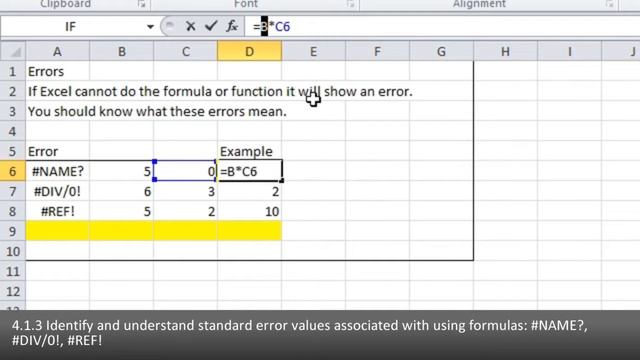Select column F header
The width and height of the screenshot is (640, 360).
[377, 51]
